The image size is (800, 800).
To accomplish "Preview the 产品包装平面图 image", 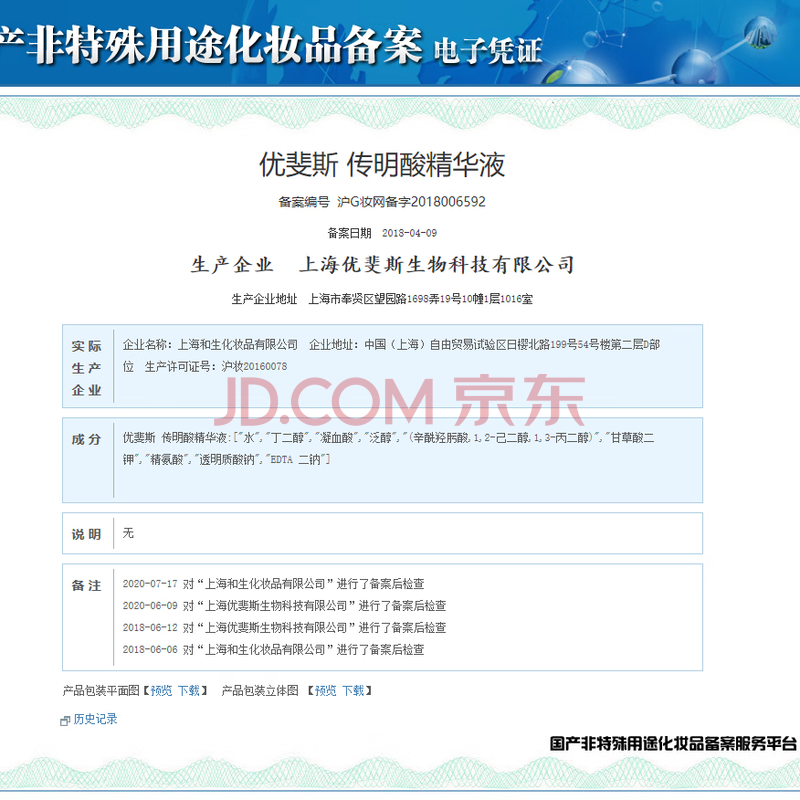I will point(161,690).
